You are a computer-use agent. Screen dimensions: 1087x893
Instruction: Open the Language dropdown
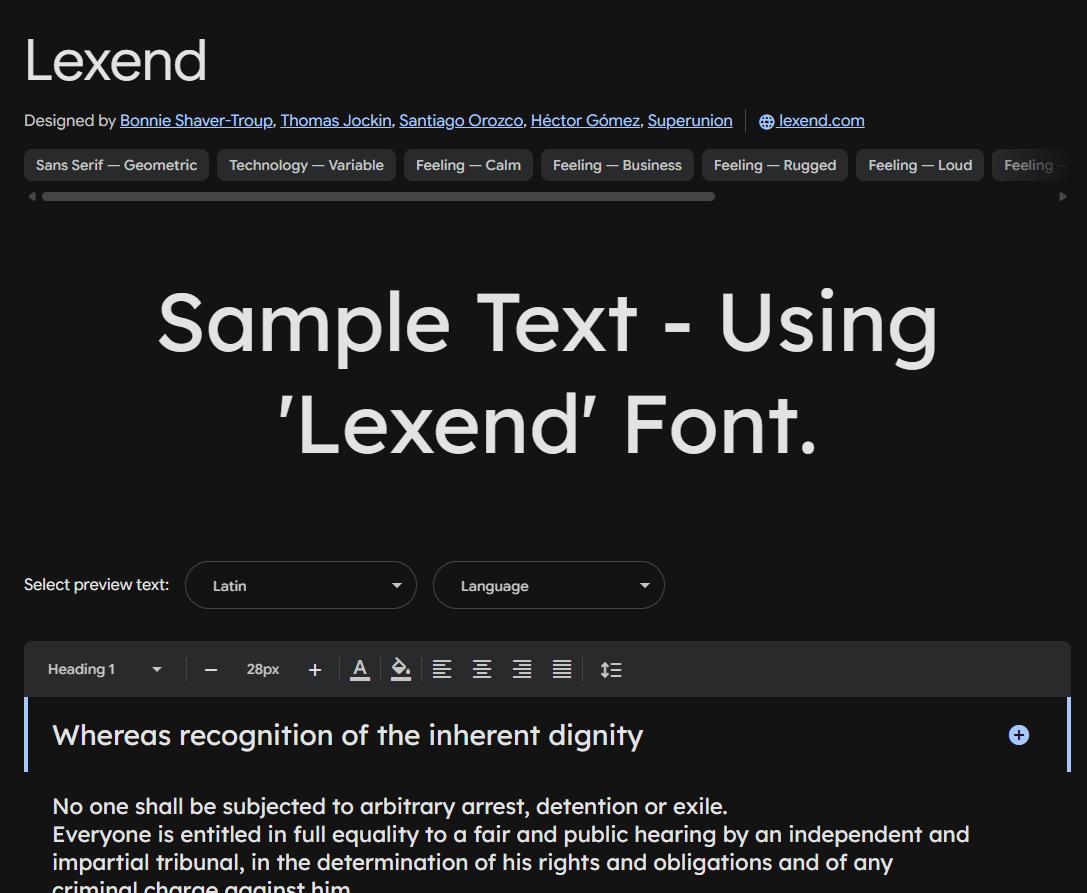click(x=548, y=585)
